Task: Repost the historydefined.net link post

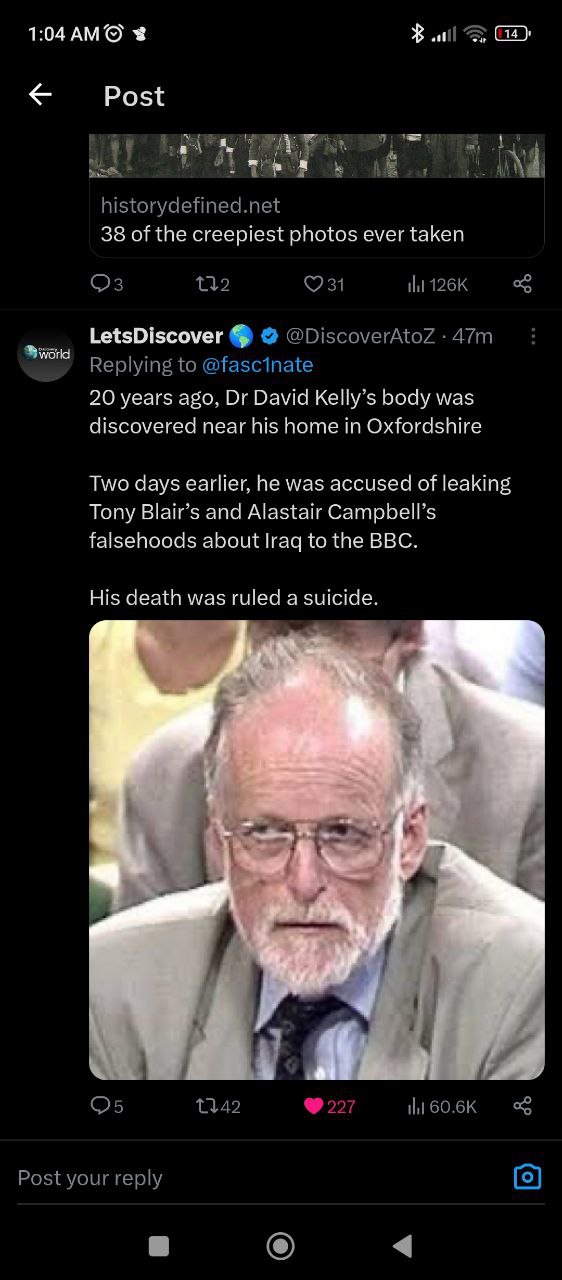Action: coord(212,284)
